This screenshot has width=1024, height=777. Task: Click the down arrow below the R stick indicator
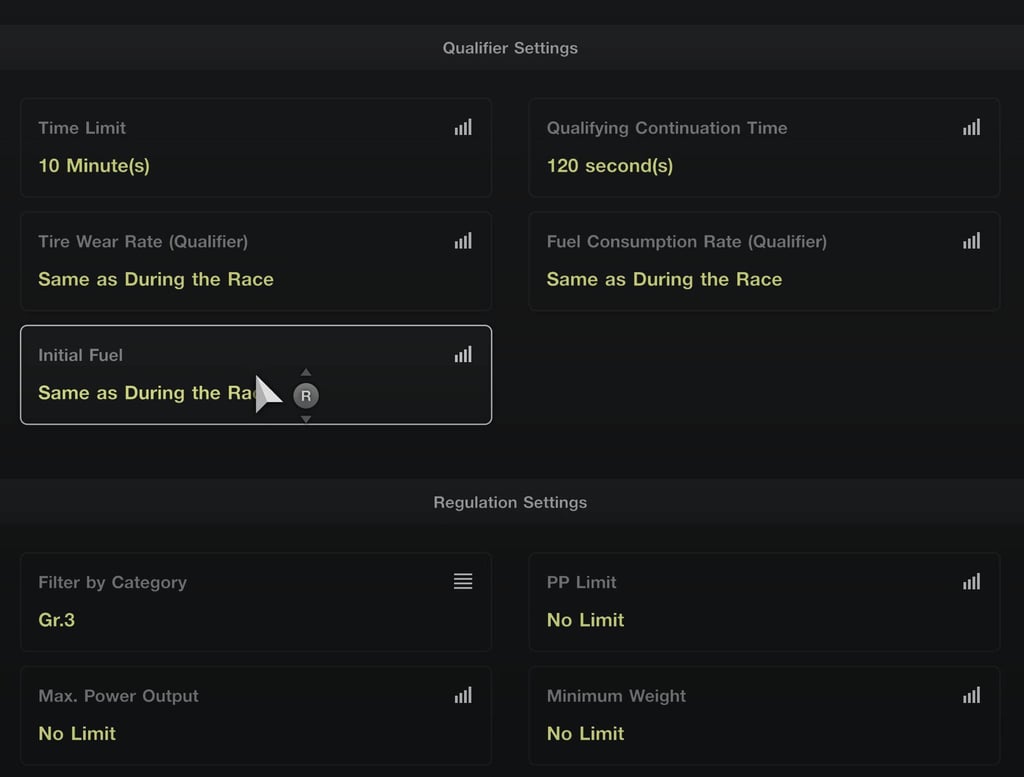click(x=306, y=419)
